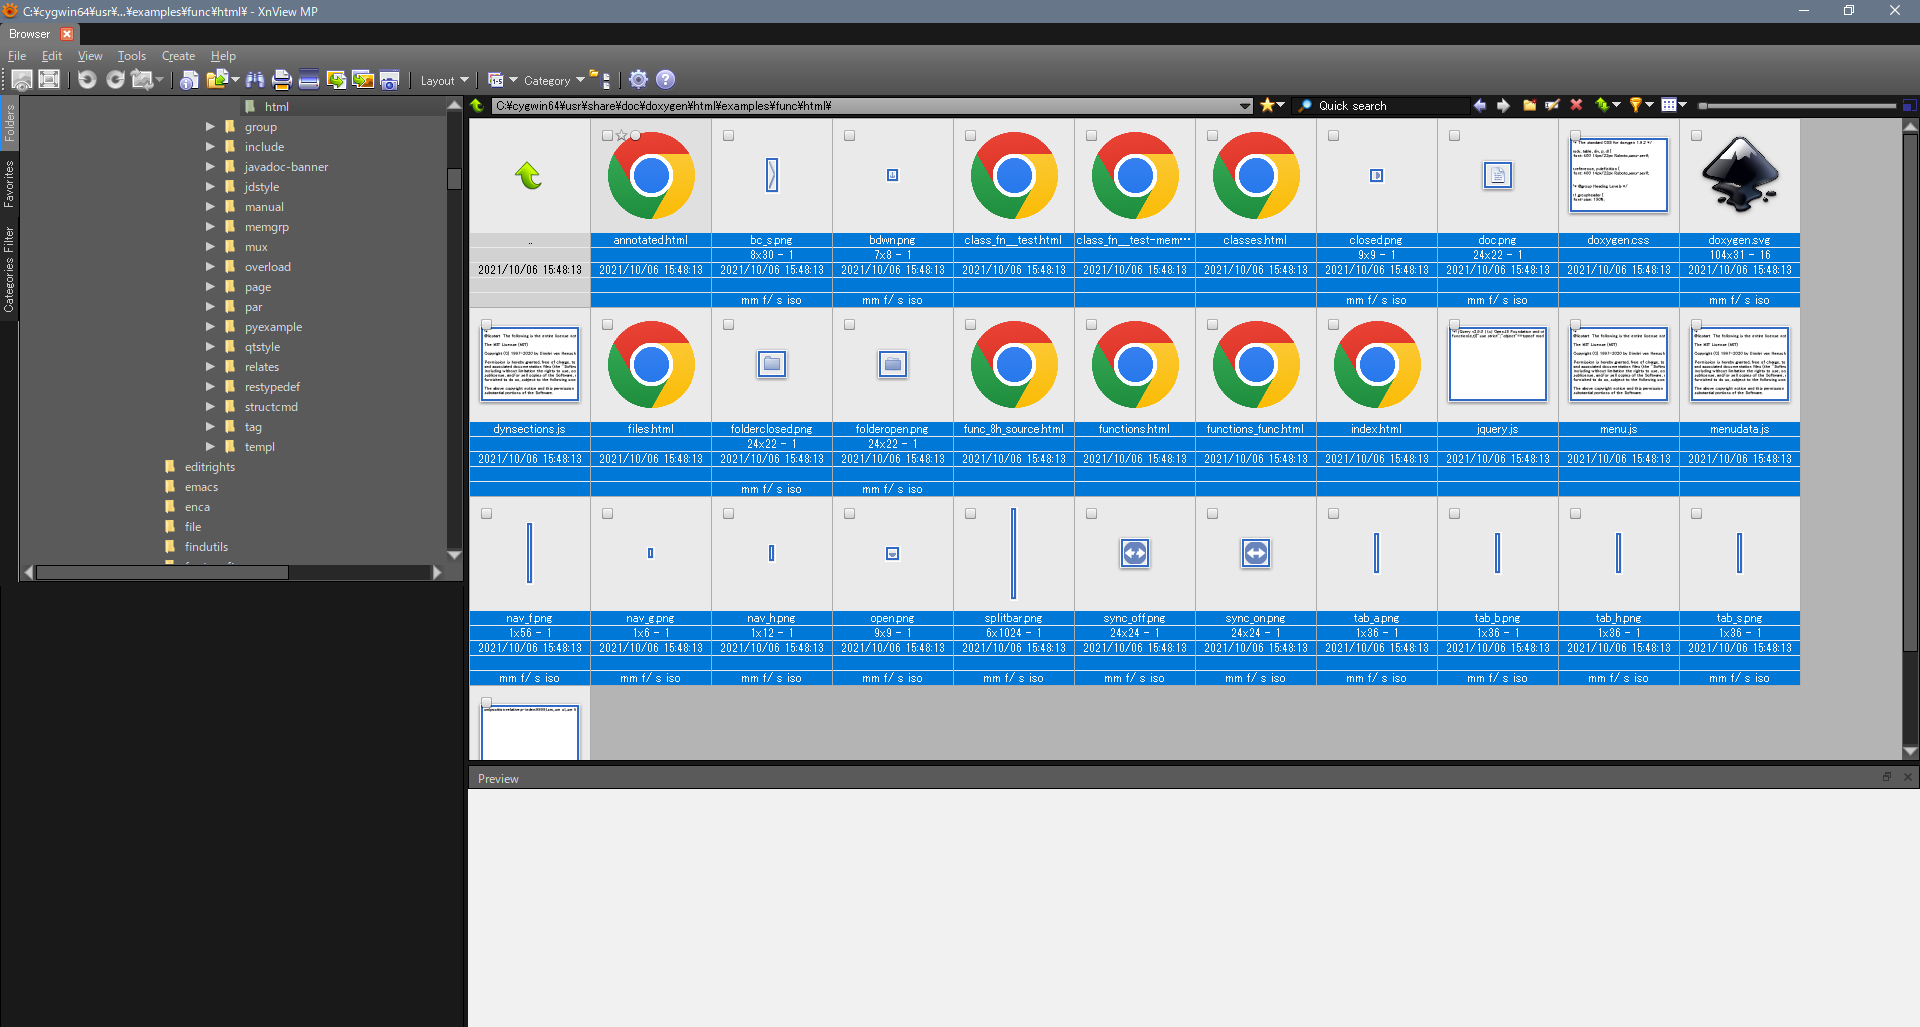
Task: Open the Search binoculars icon
Action: point(255,80)
